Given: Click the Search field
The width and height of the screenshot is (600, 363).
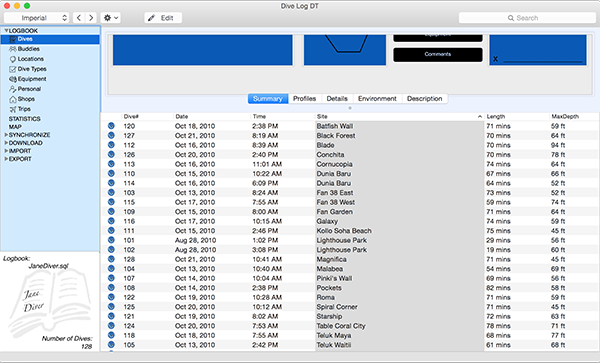Looking at the screenshot, I should click(x=527, y=18).
